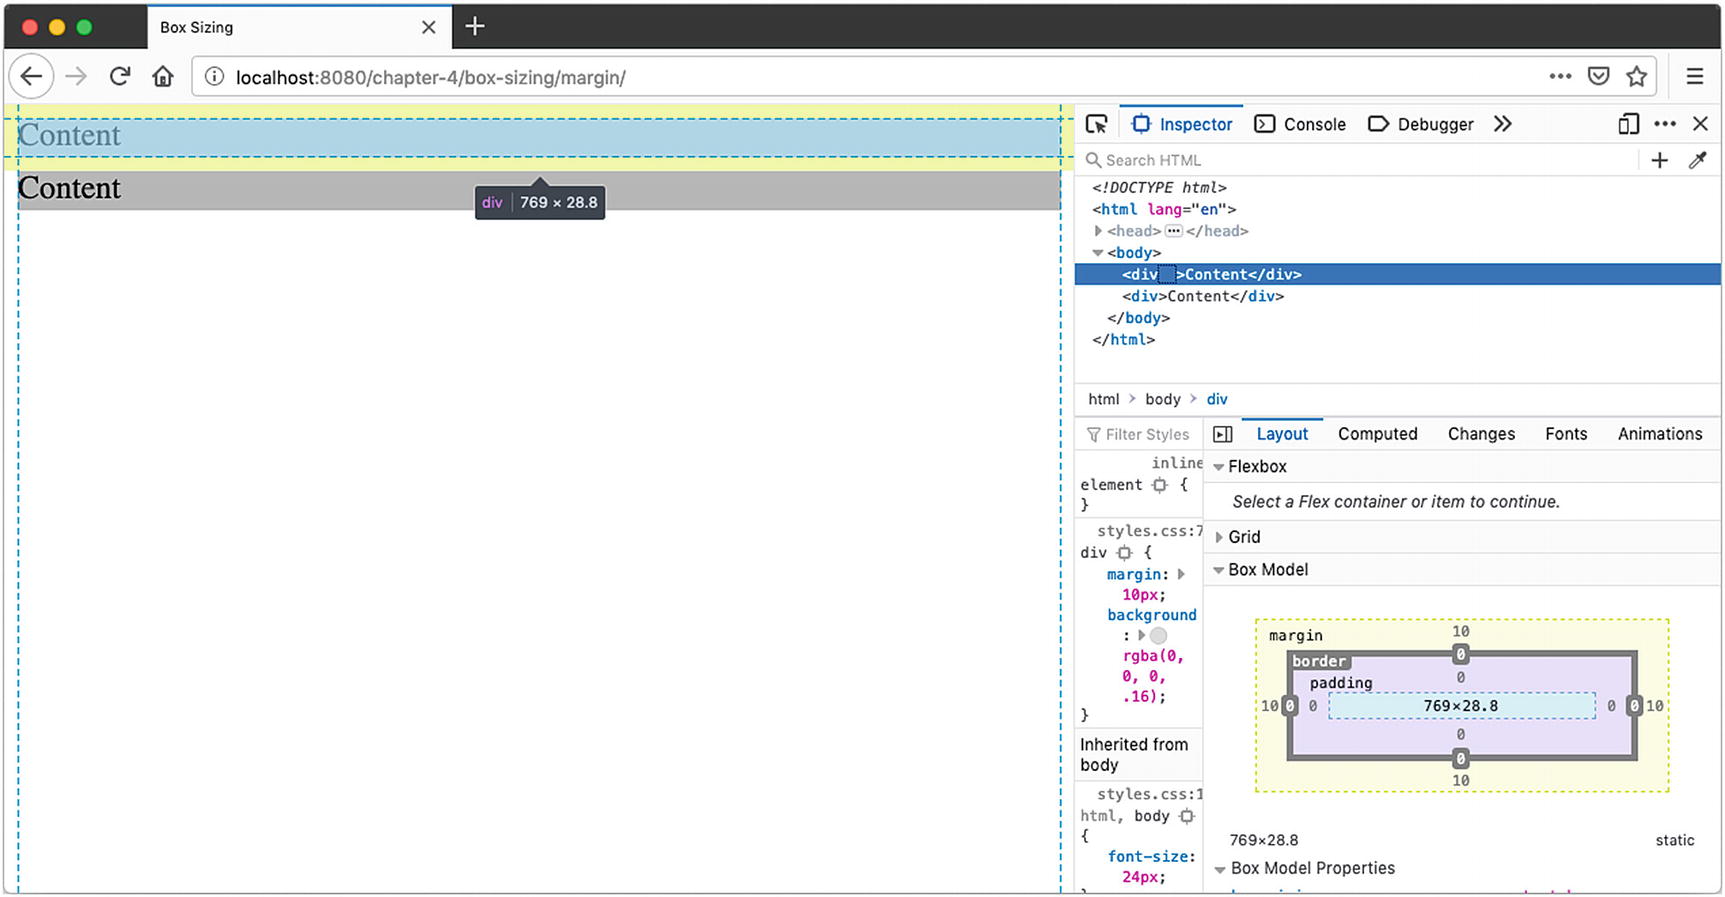Close the Box Sizing tab
The width and height of the screenshot is (1725, 897).
pos(428,27)
